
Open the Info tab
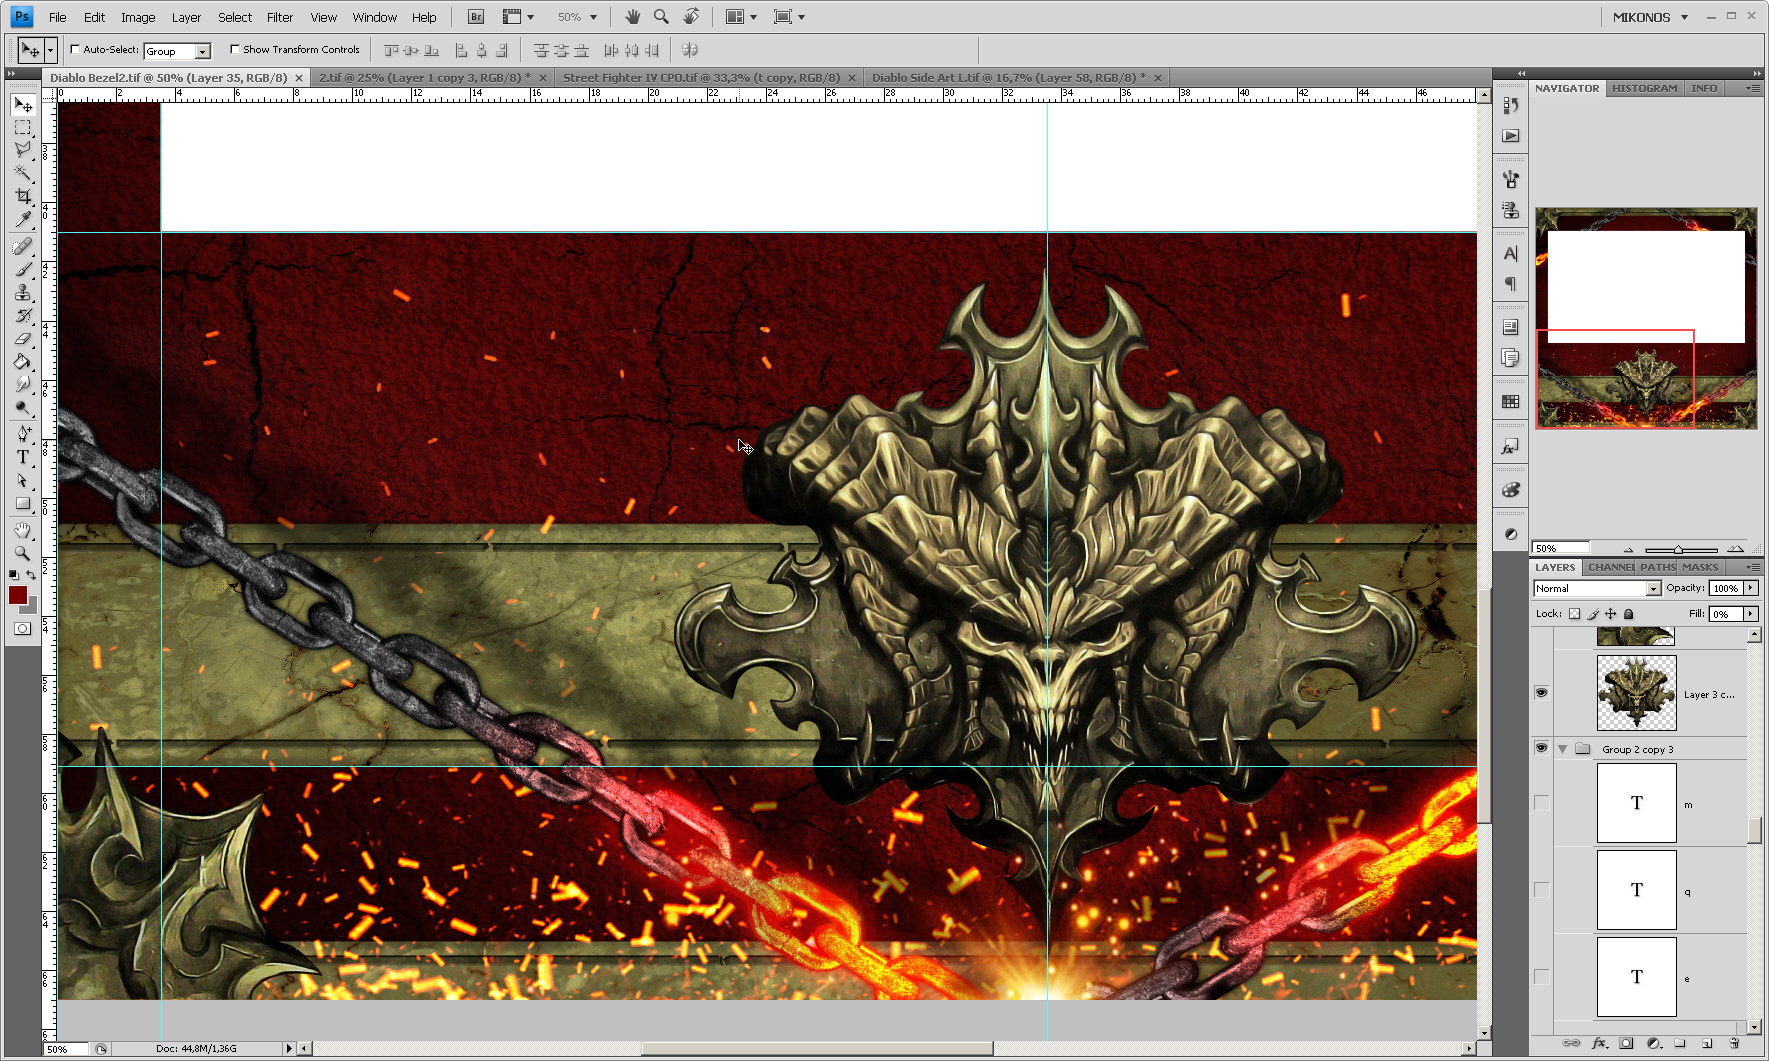point(1704,88)
